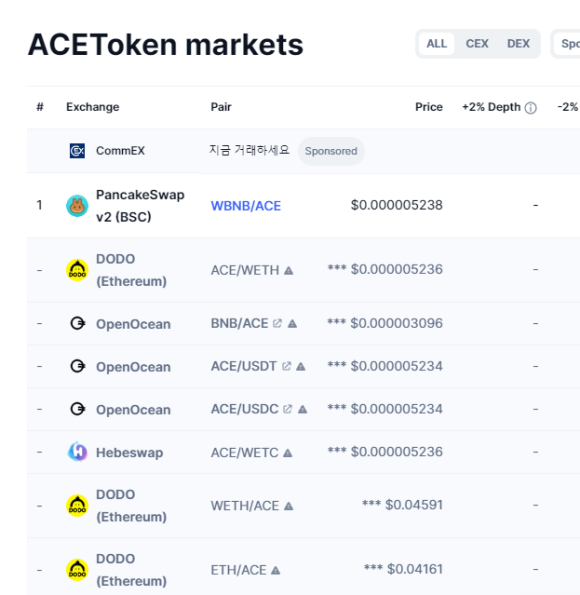Viewport: 580px width, 595px height.
Task: Click the OpenOcean logo in the ACE/USDC row
Action: 78,409
